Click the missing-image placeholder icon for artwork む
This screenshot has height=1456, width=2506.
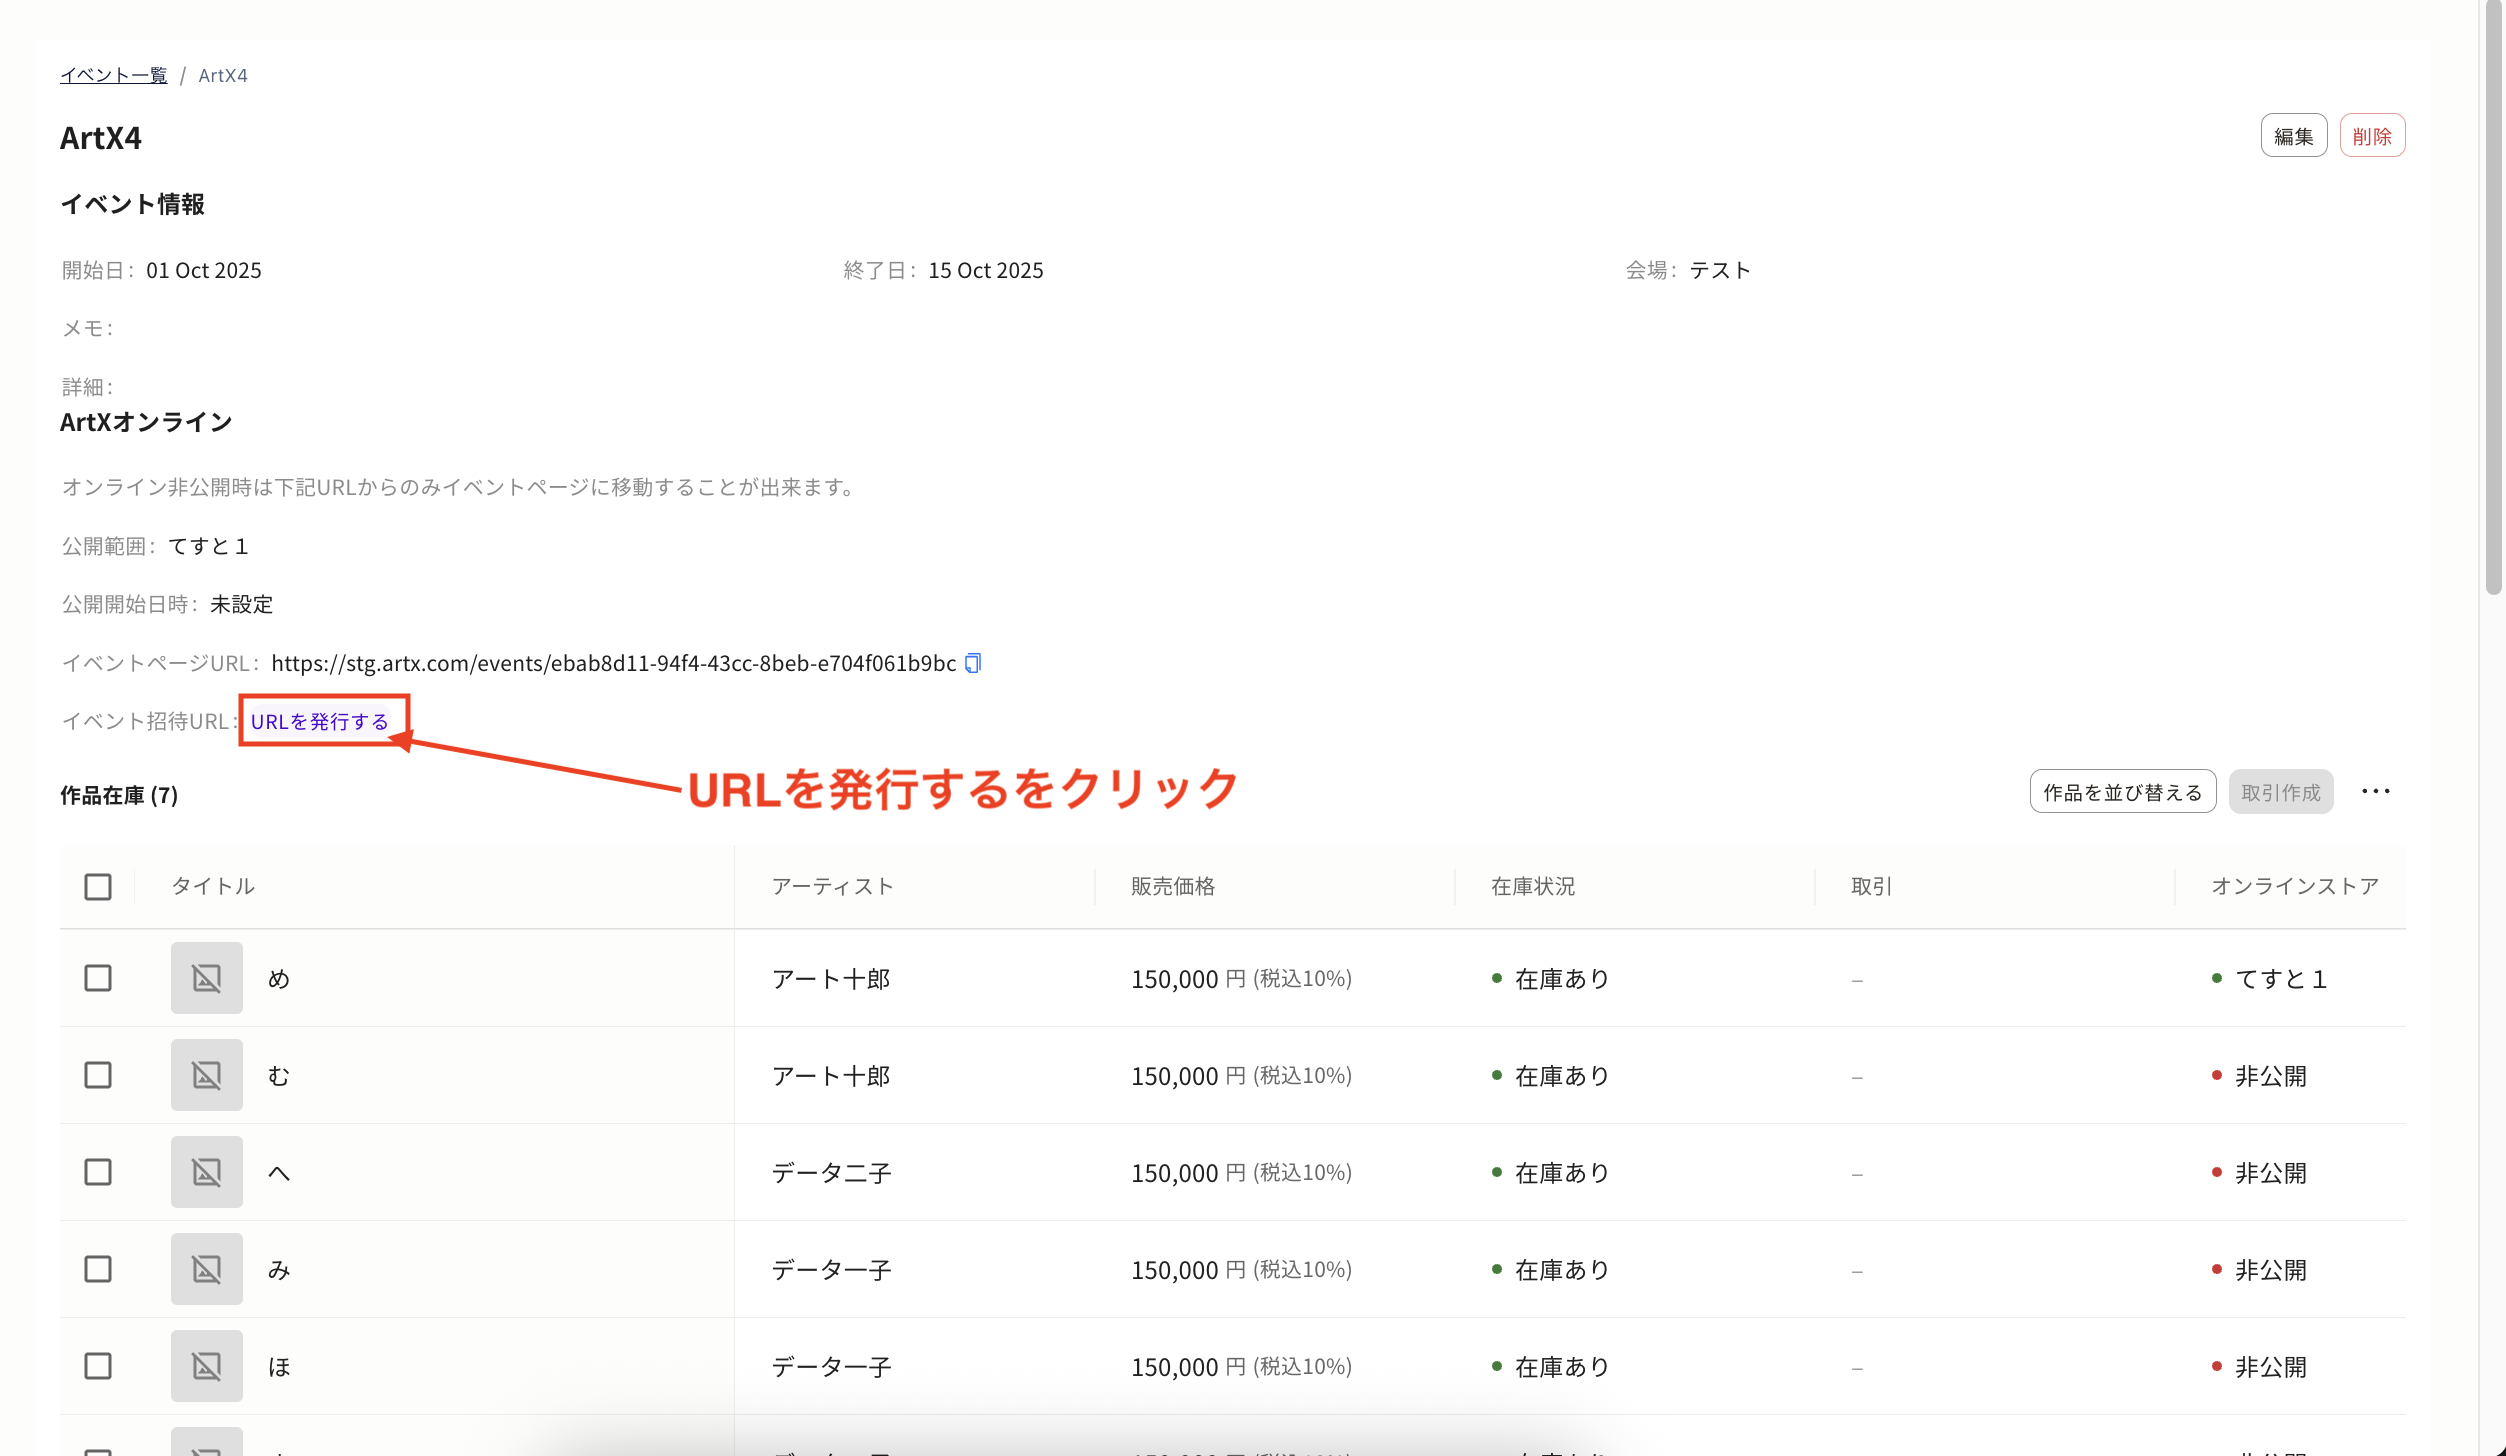[x=206, y=1074]
